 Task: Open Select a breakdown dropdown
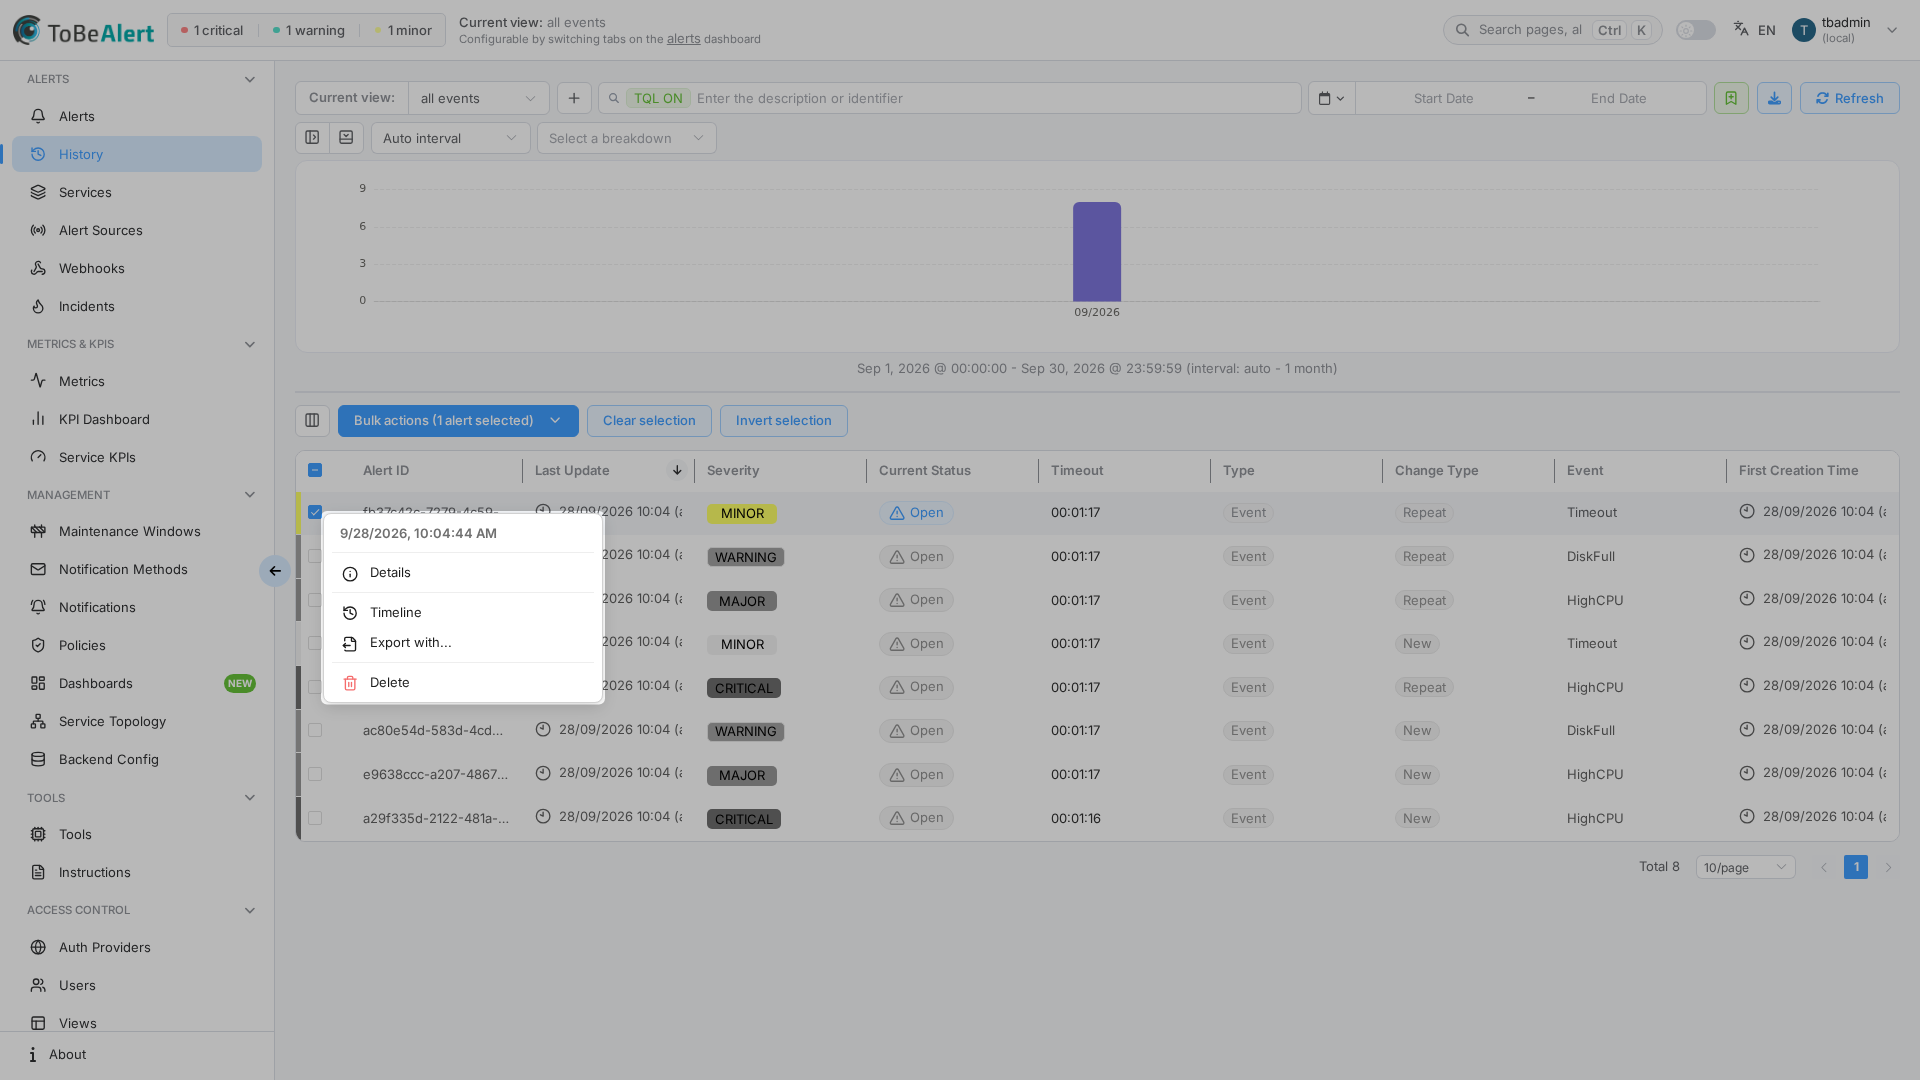(627, 138)
